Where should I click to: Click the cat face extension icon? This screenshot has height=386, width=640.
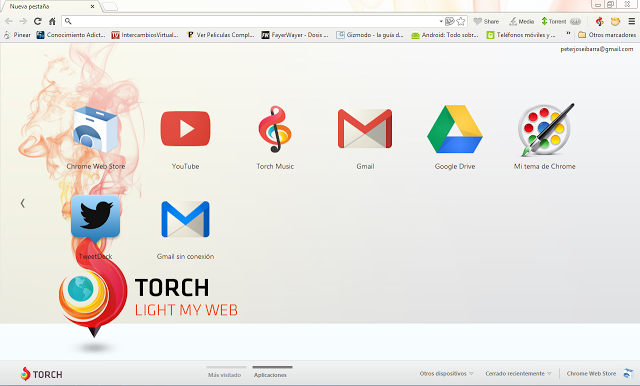click(616, 21)
